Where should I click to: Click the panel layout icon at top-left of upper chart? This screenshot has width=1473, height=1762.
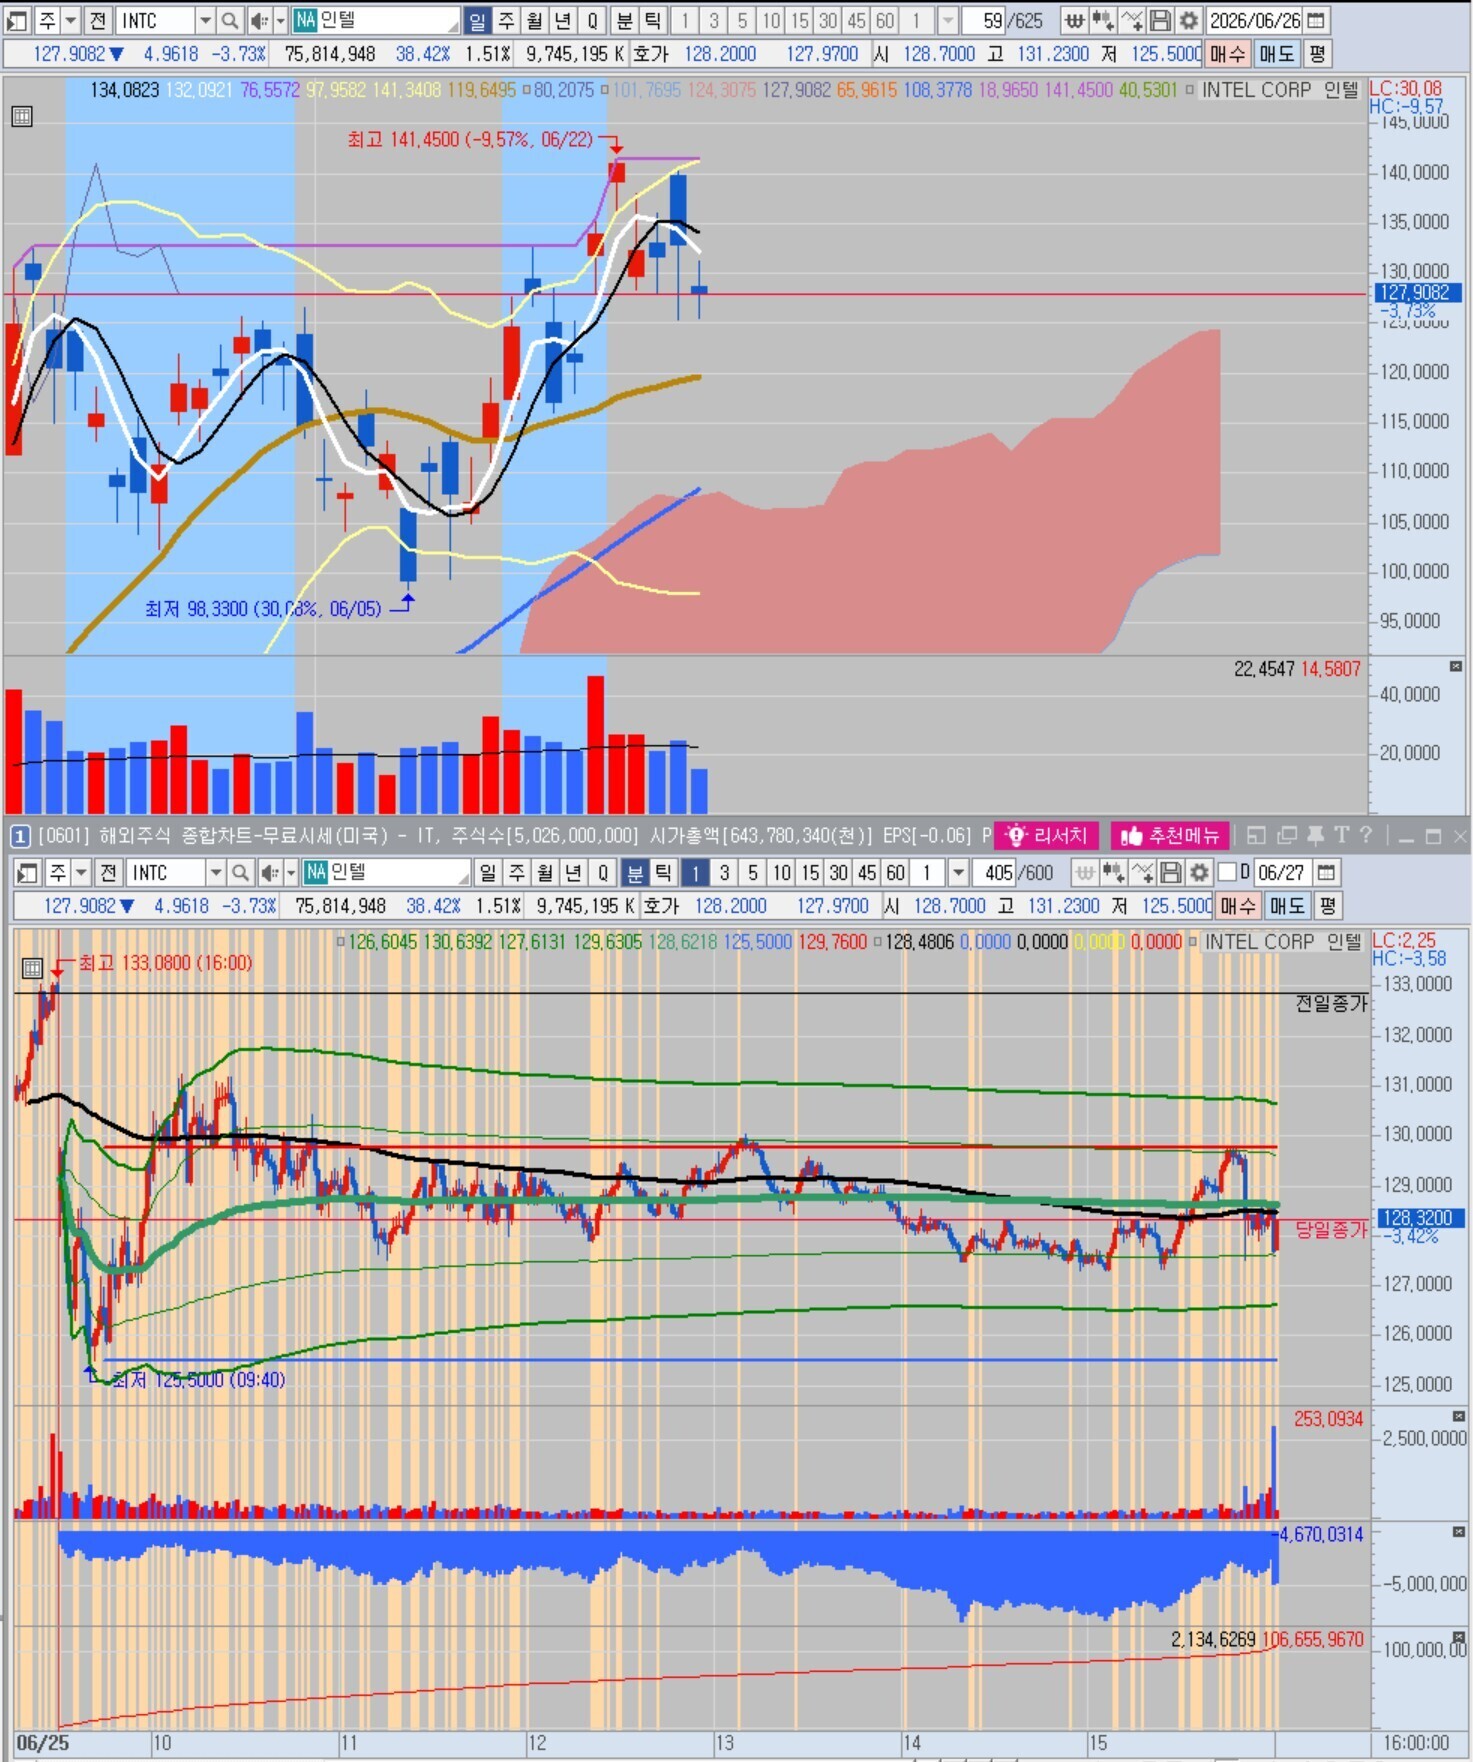point(17,20)
